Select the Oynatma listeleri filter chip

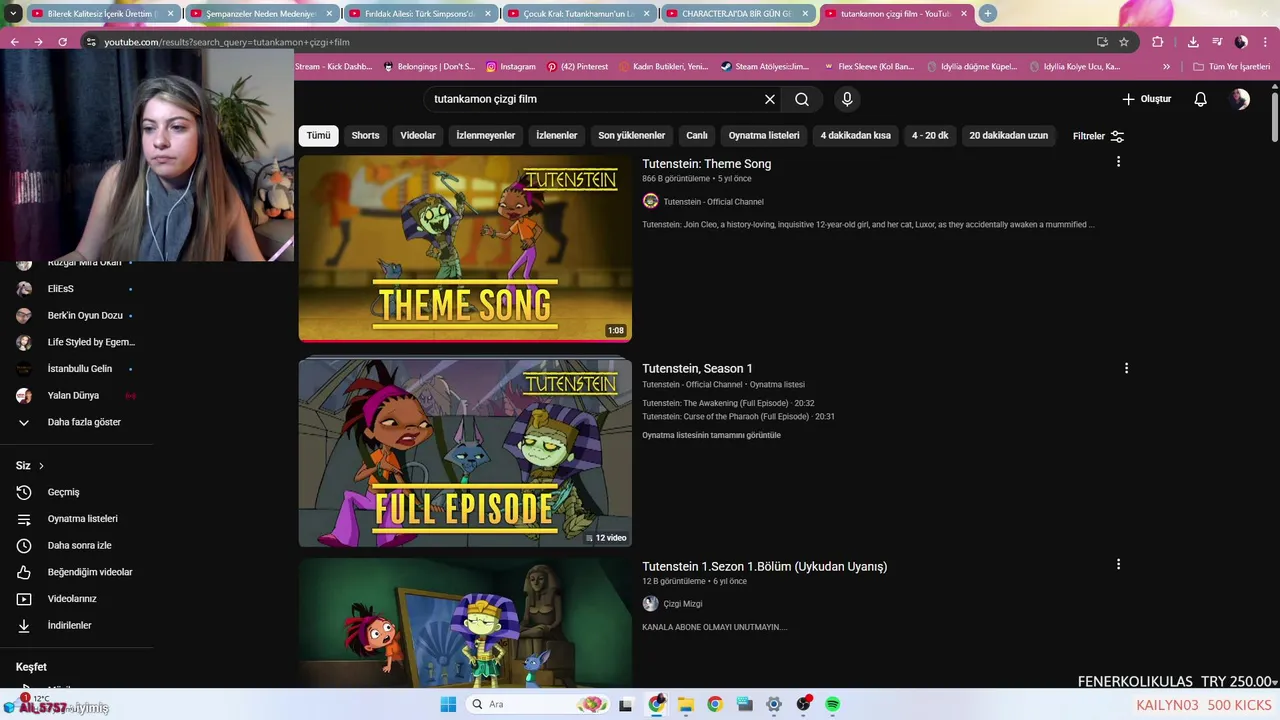(x=764, y=135)
